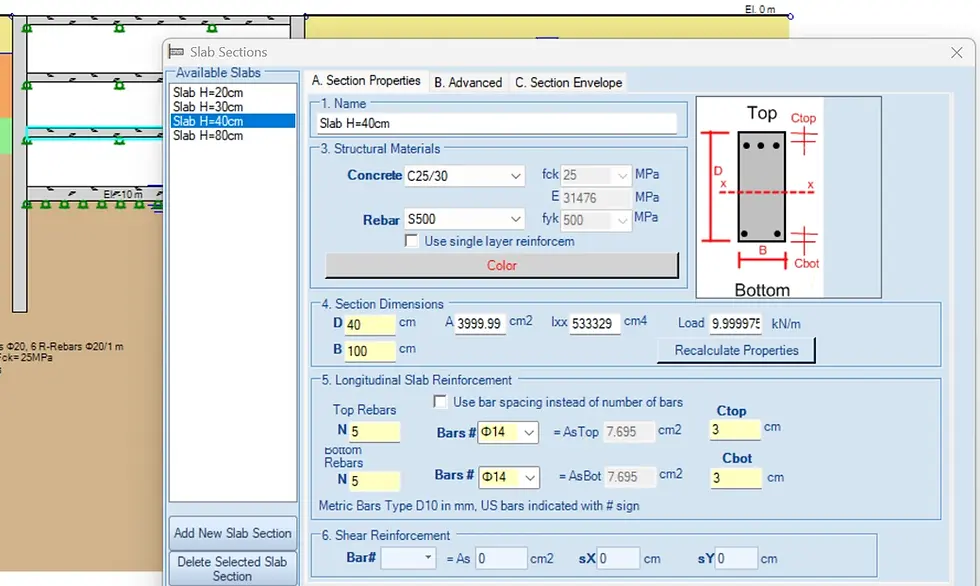
Task: Click the AsBot 7.695 field
Action: [x=630, y=477]
